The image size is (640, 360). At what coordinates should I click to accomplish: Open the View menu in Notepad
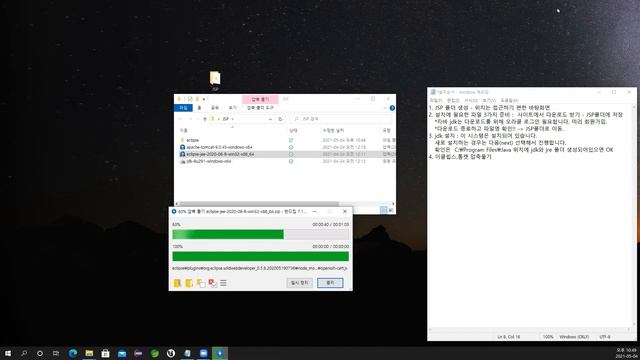pos(489,100)
